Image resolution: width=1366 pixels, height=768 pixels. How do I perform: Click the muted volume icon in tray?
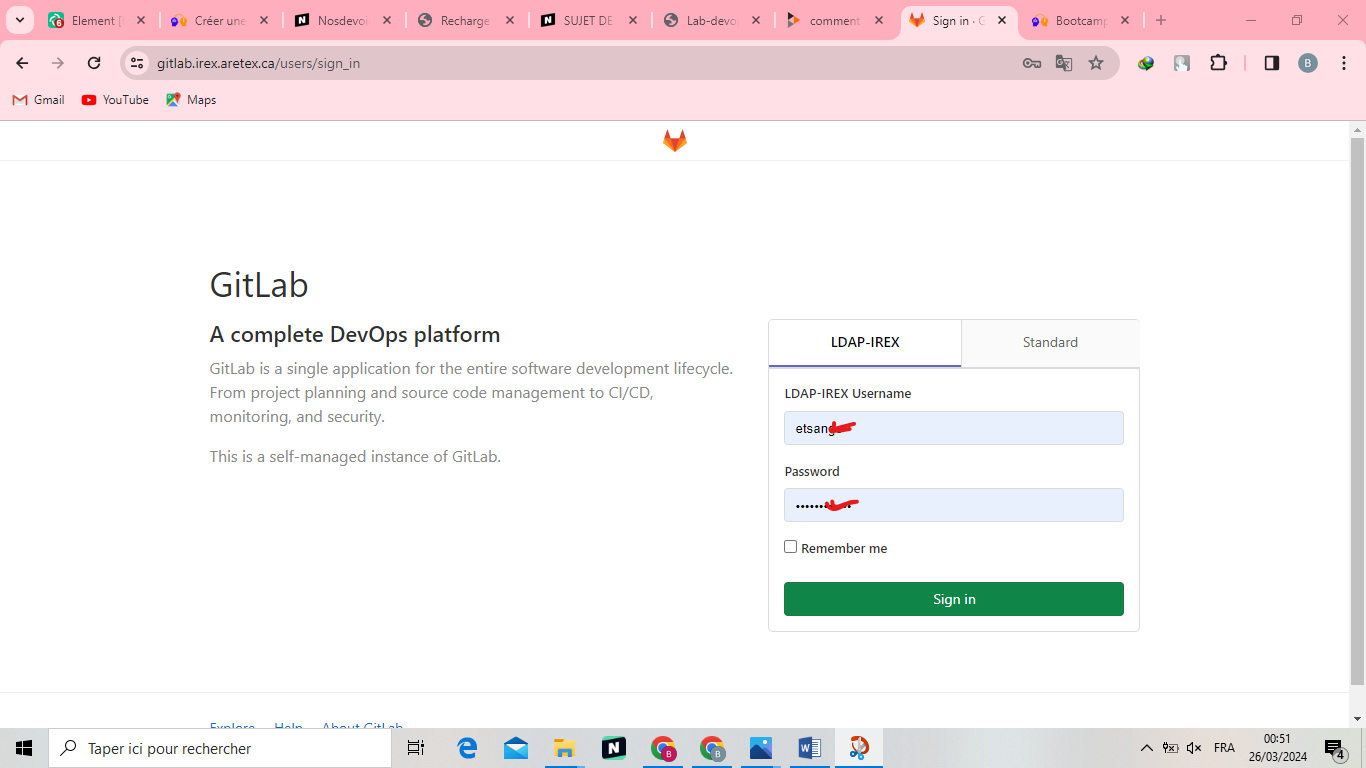1194,748
